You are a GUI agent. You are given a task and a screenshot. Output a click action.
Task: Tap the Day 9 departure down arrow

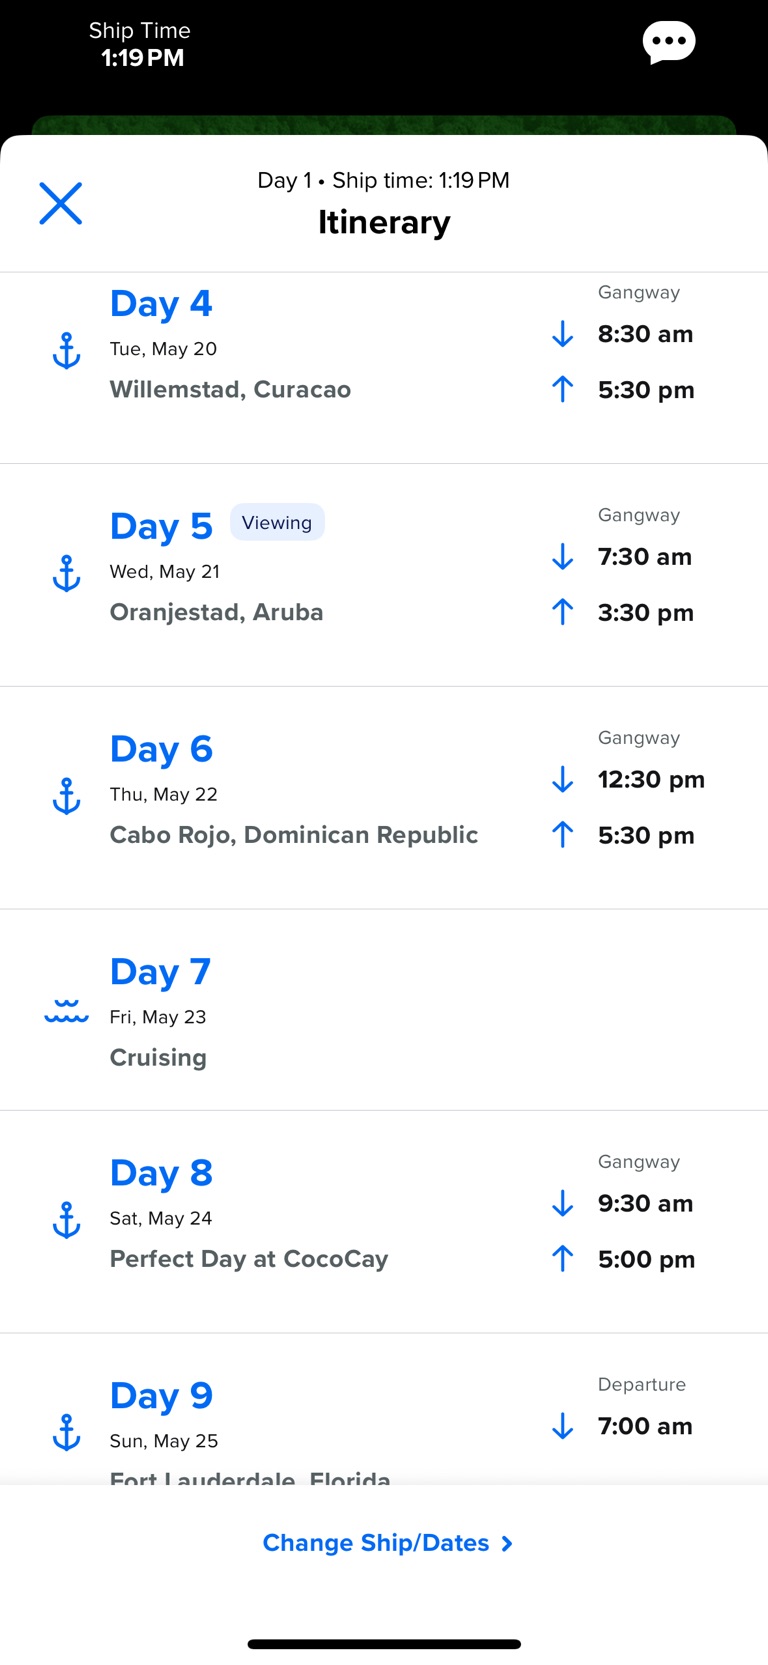563,1426
